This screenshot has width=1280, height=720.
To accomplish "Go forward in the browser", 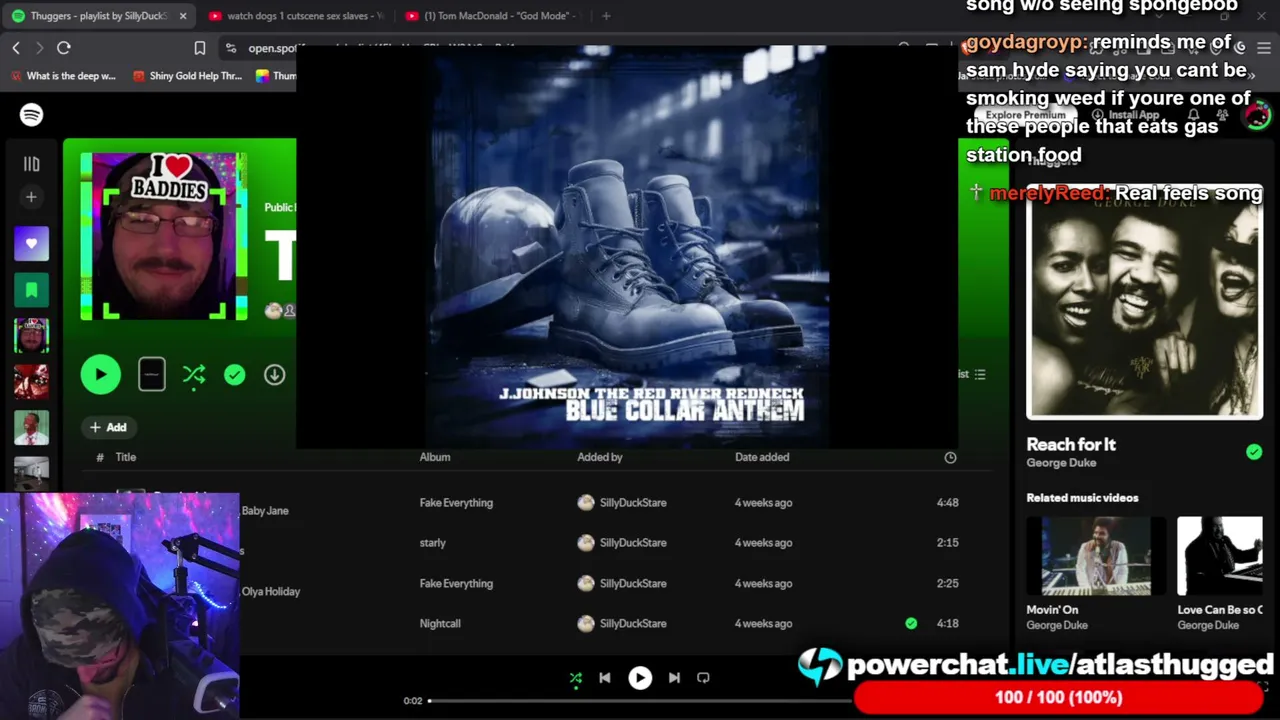I will [39, 48].
